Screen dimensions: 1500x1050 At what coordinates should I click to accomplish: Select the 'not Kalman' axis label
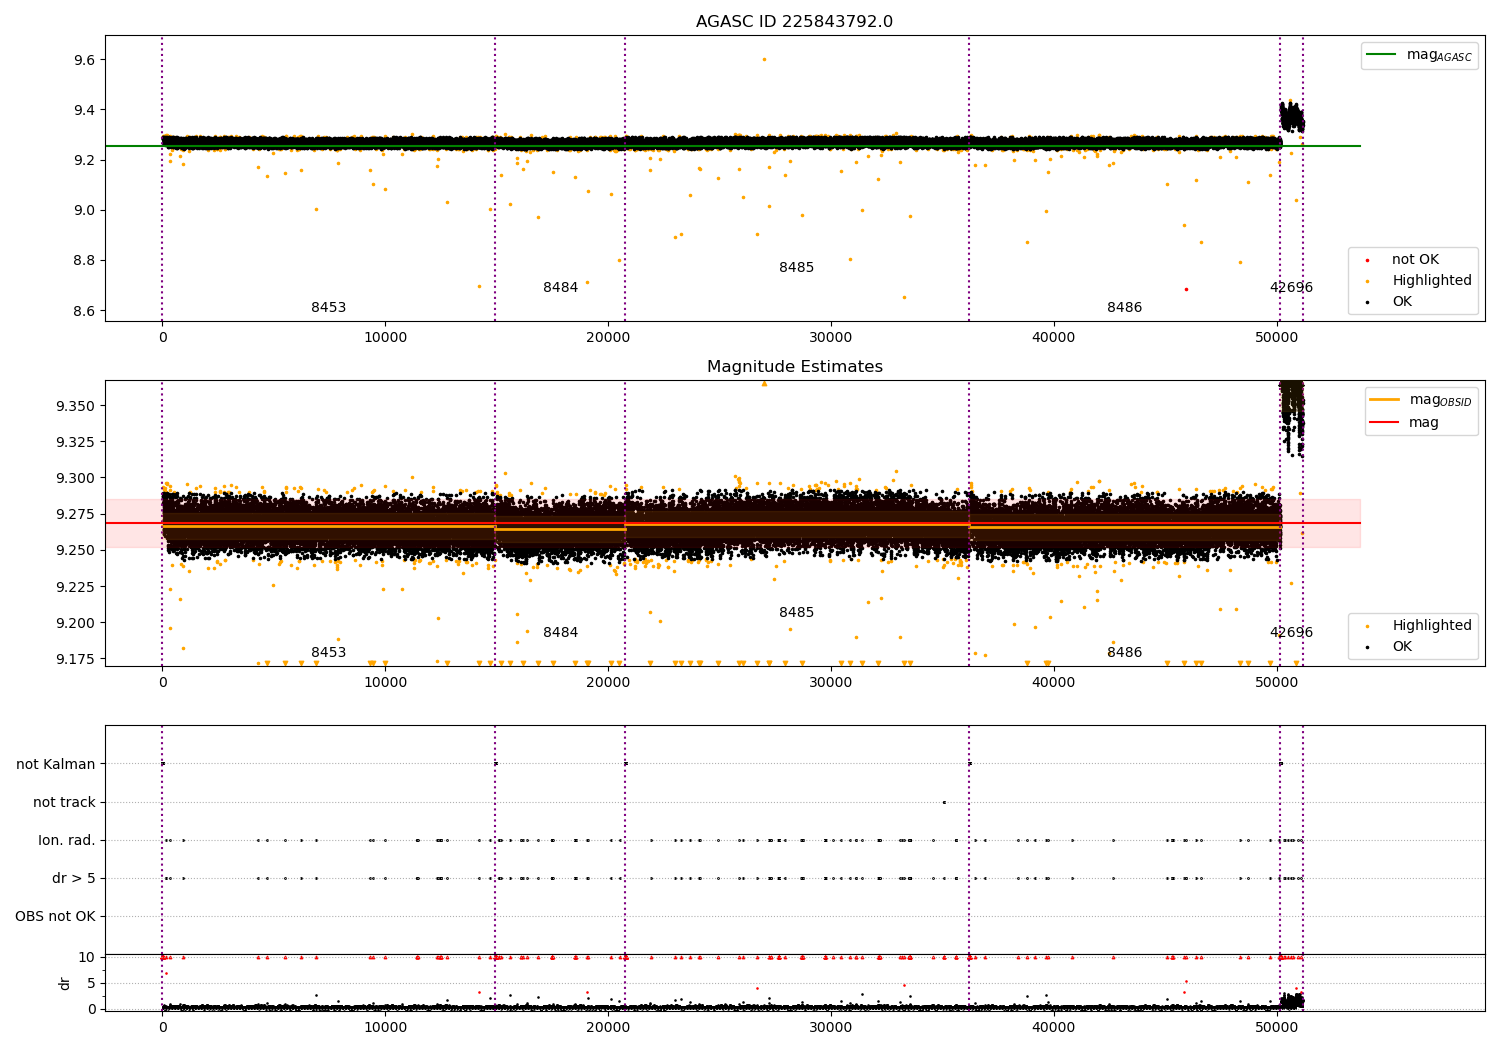(56, 765)
